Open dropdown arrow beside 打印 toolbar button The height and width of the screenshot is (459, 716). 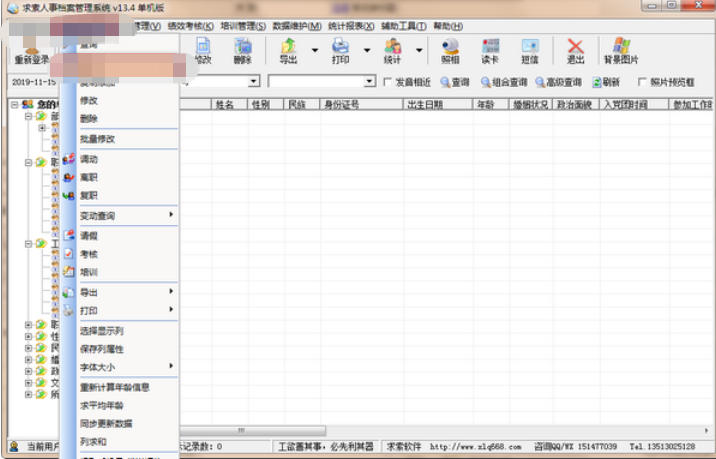point(367,49)
